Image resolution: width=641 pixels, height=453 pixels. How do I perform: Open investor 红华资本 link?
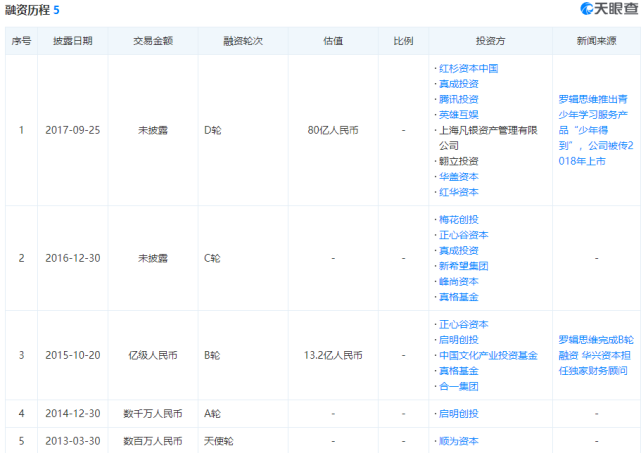(x=459, y=192)
